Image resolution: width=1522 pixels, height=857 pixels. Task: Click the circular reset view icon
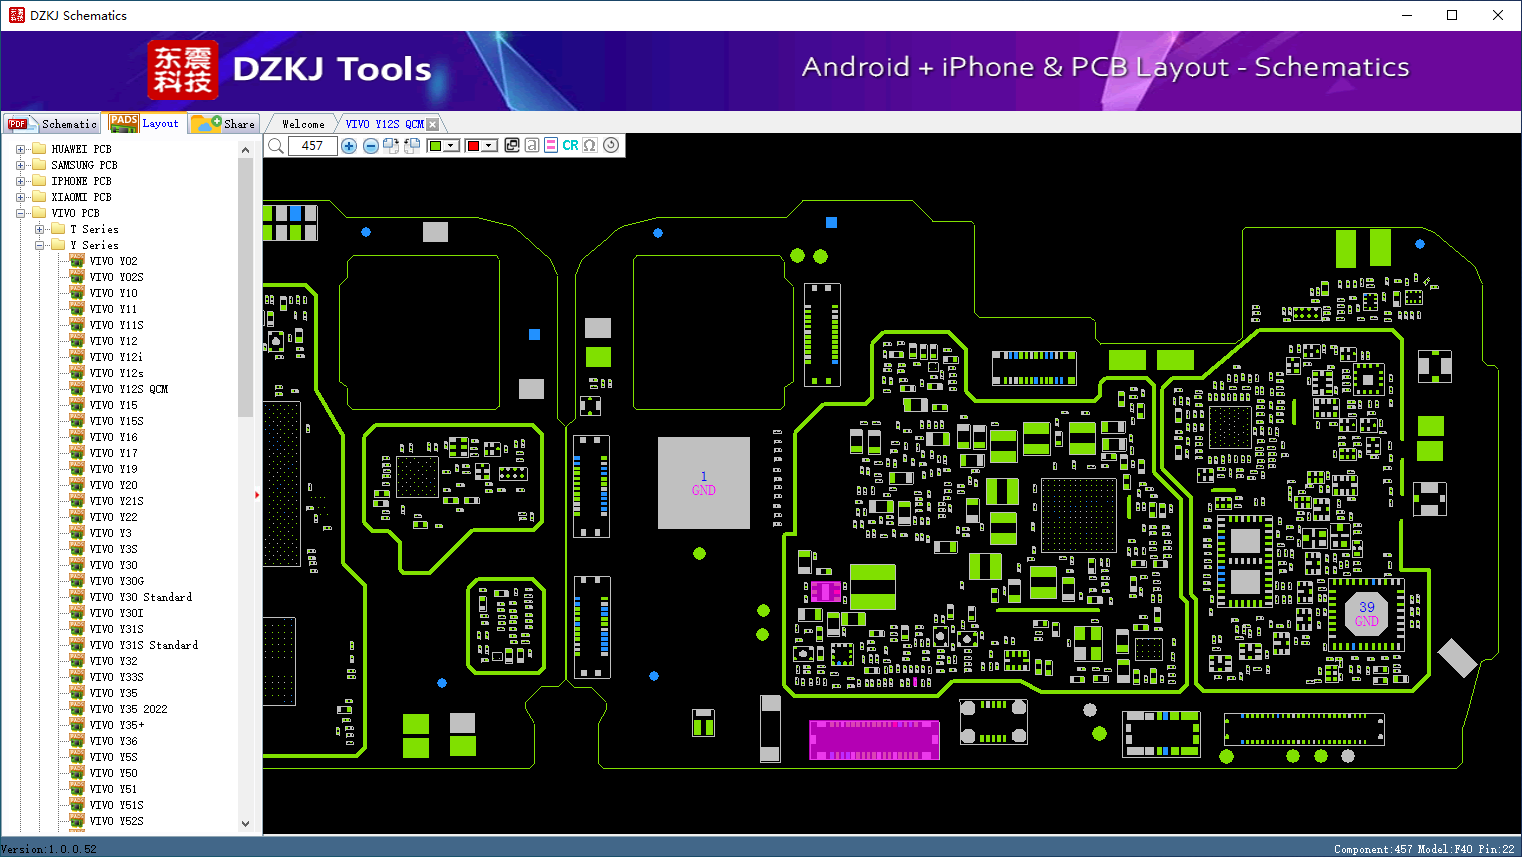pyautogui.click(x=611, y=145)
